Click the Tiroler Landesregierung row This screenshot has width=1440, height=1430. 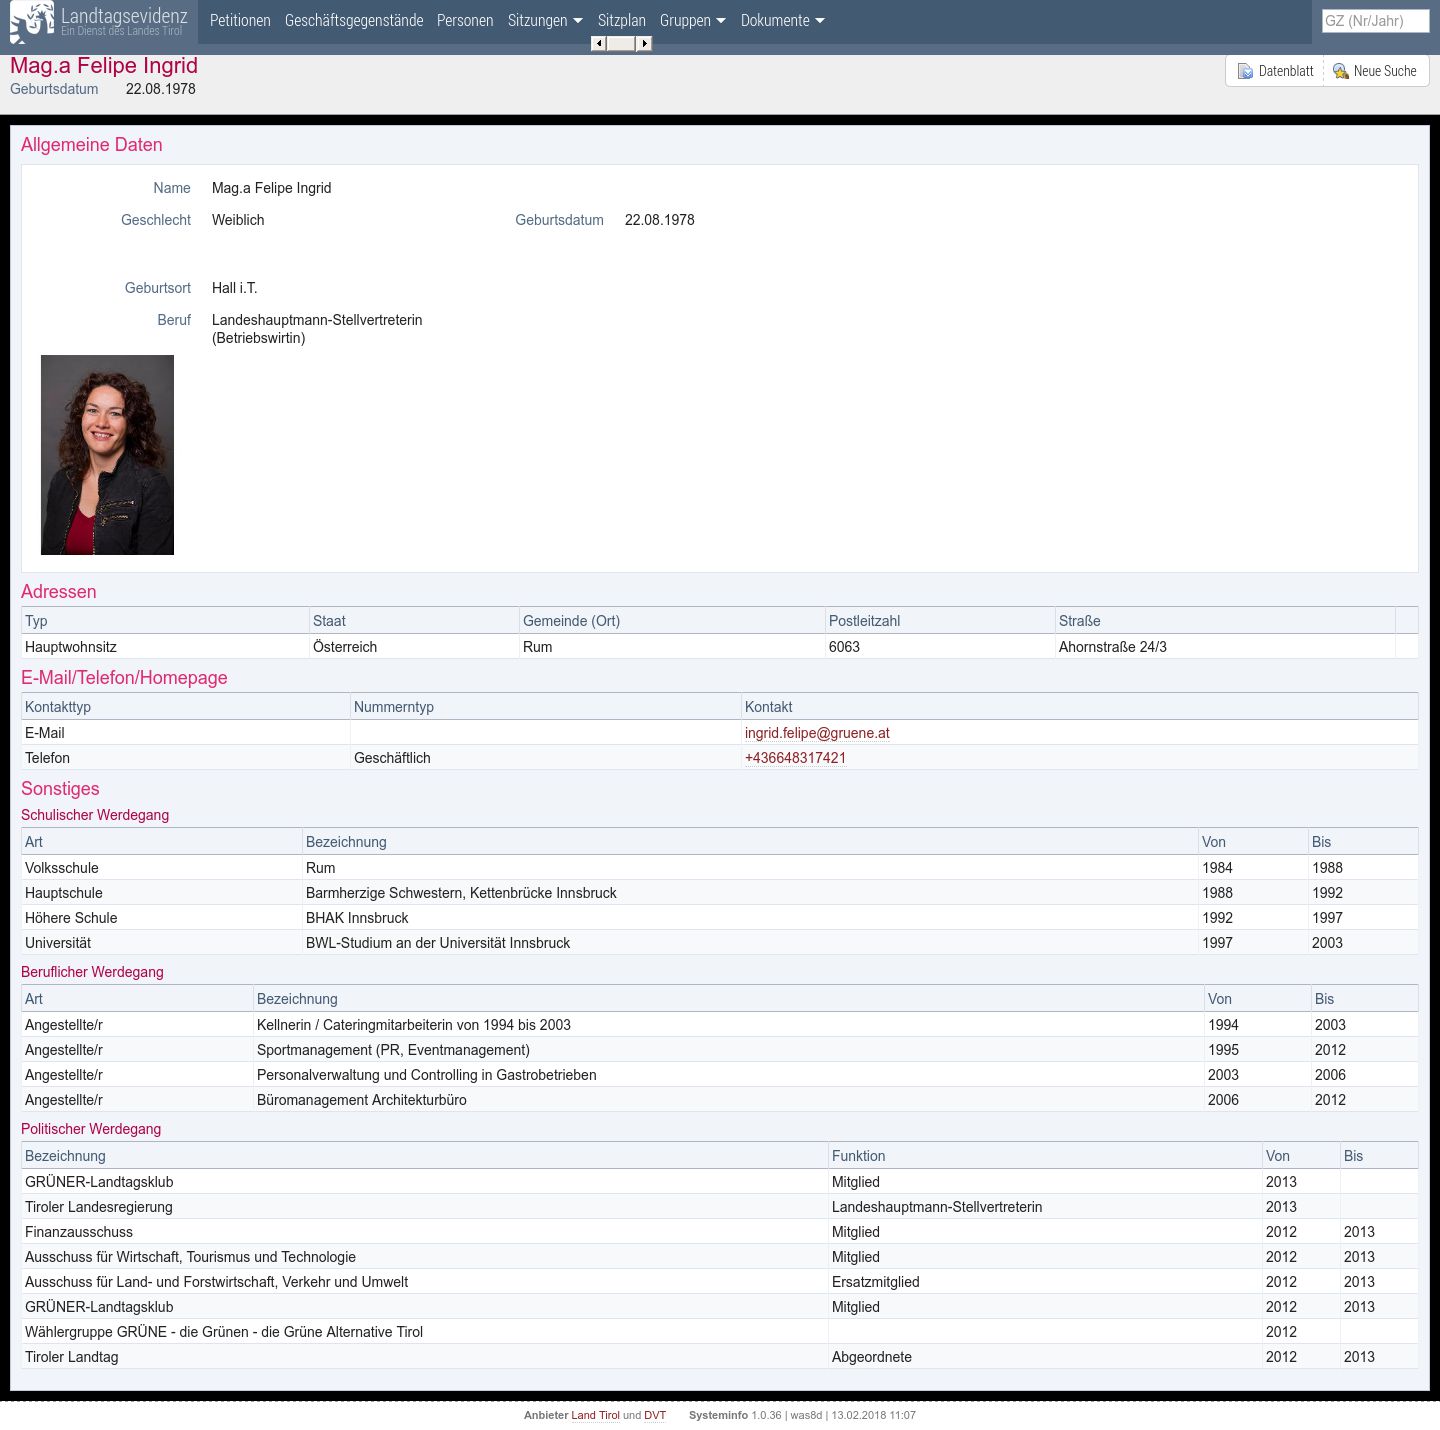720,1207
